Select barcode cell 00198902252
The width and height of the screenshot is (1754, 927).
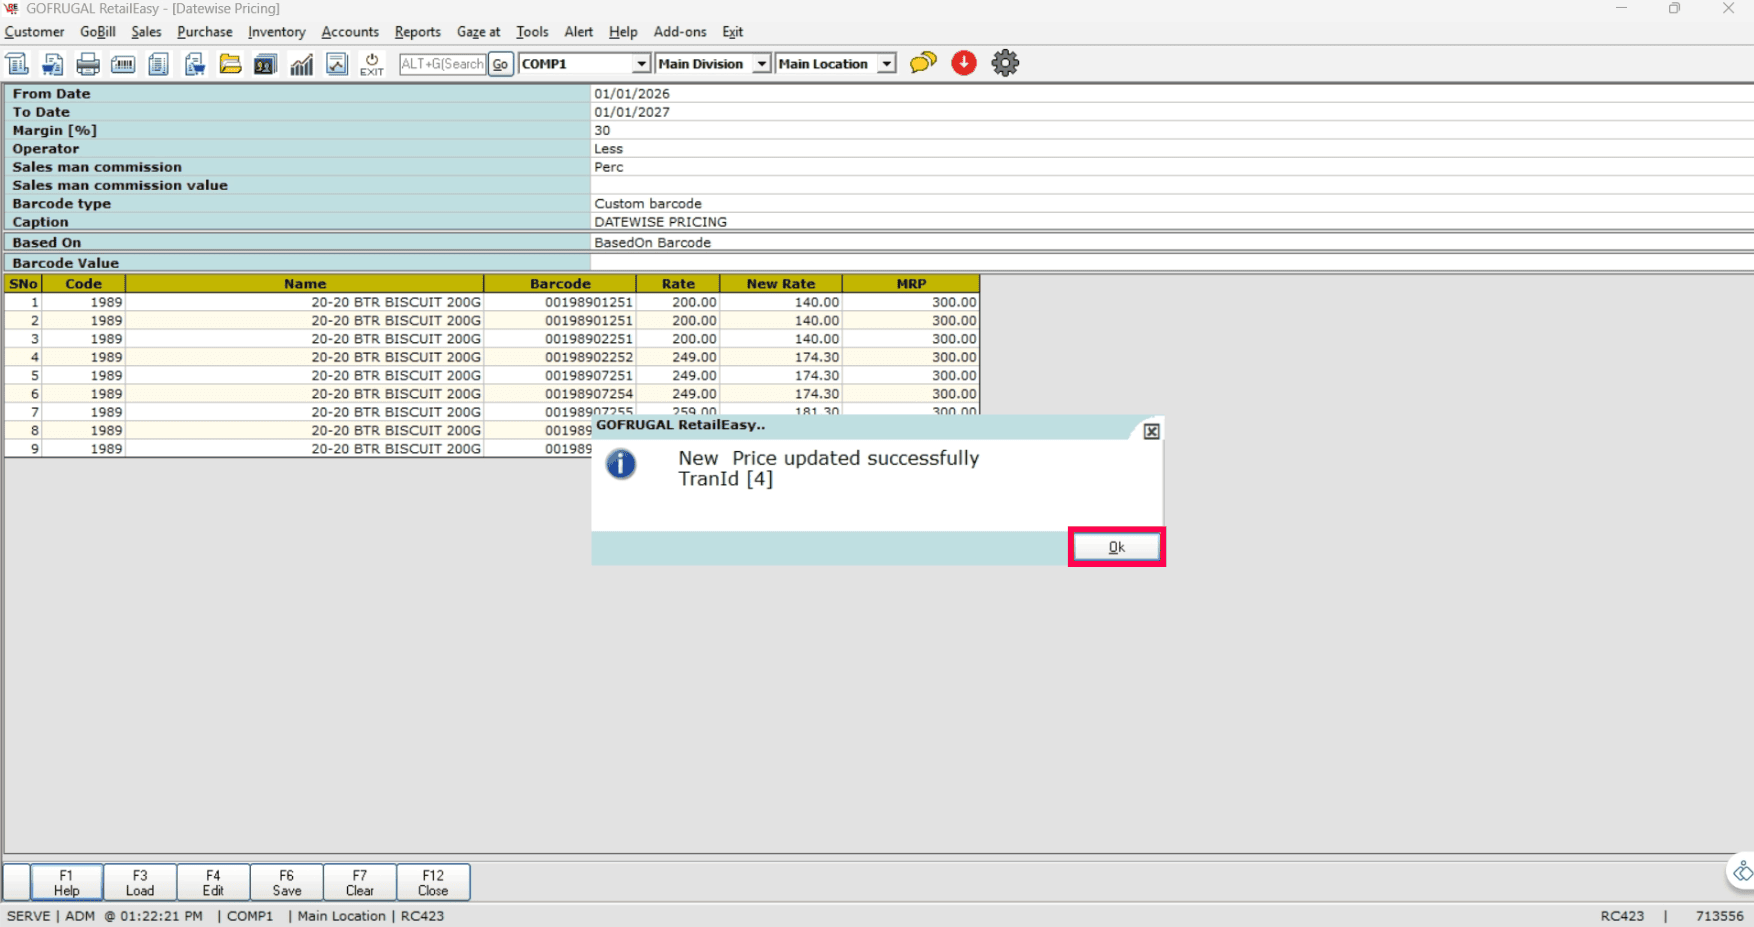560,357
